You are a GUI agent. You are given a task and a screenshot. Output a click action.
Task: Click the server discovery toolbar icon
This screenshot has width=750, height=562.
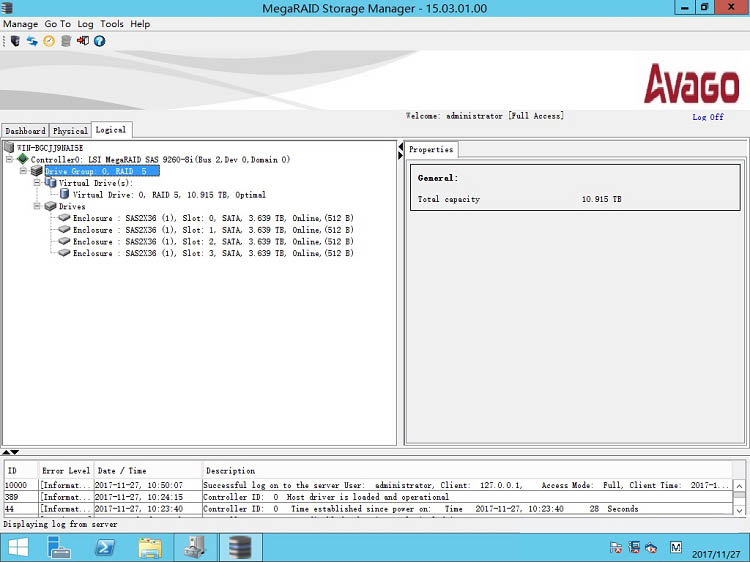point(15,41)
